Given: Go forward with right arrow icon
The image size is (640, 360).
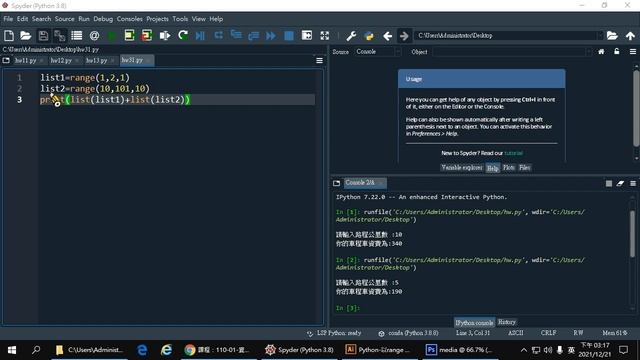Looking at the screenshot, I should click(404, 36).
